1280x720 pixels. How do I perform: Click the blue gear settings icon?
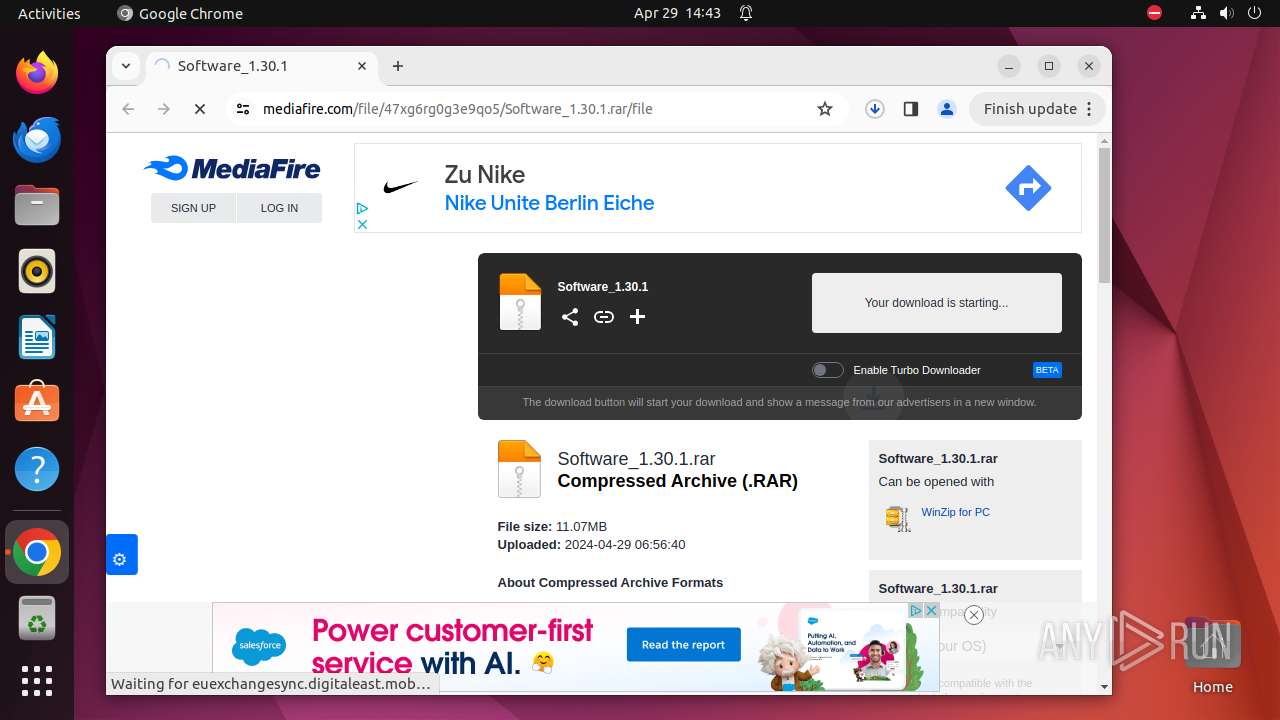[x=120, y=559]
